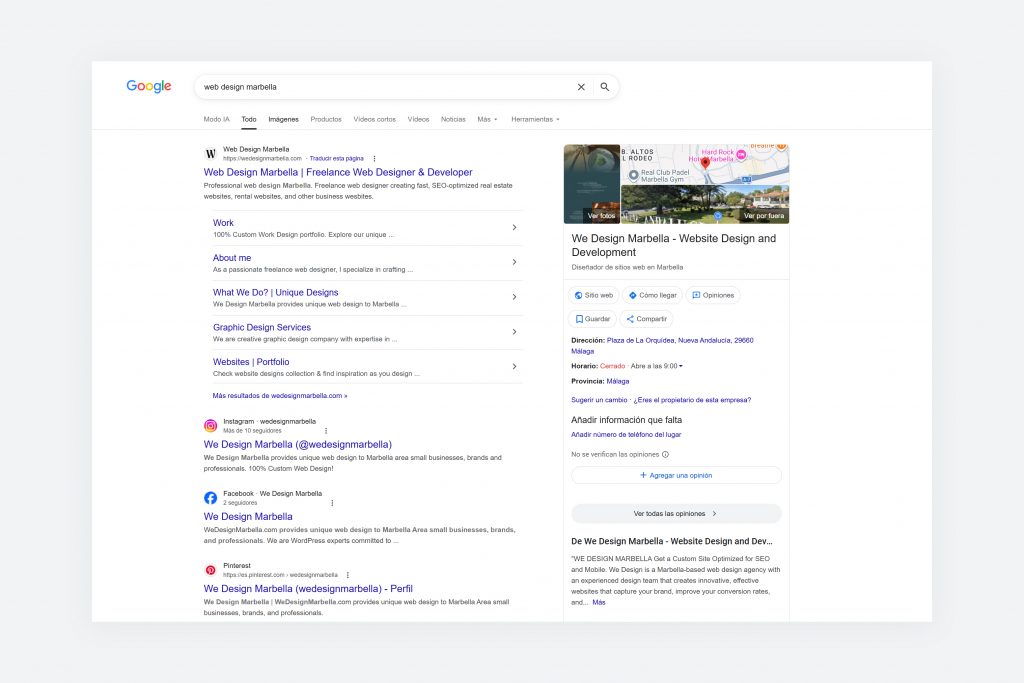Open the Graphic Design Services sitelink

point(262,327)
